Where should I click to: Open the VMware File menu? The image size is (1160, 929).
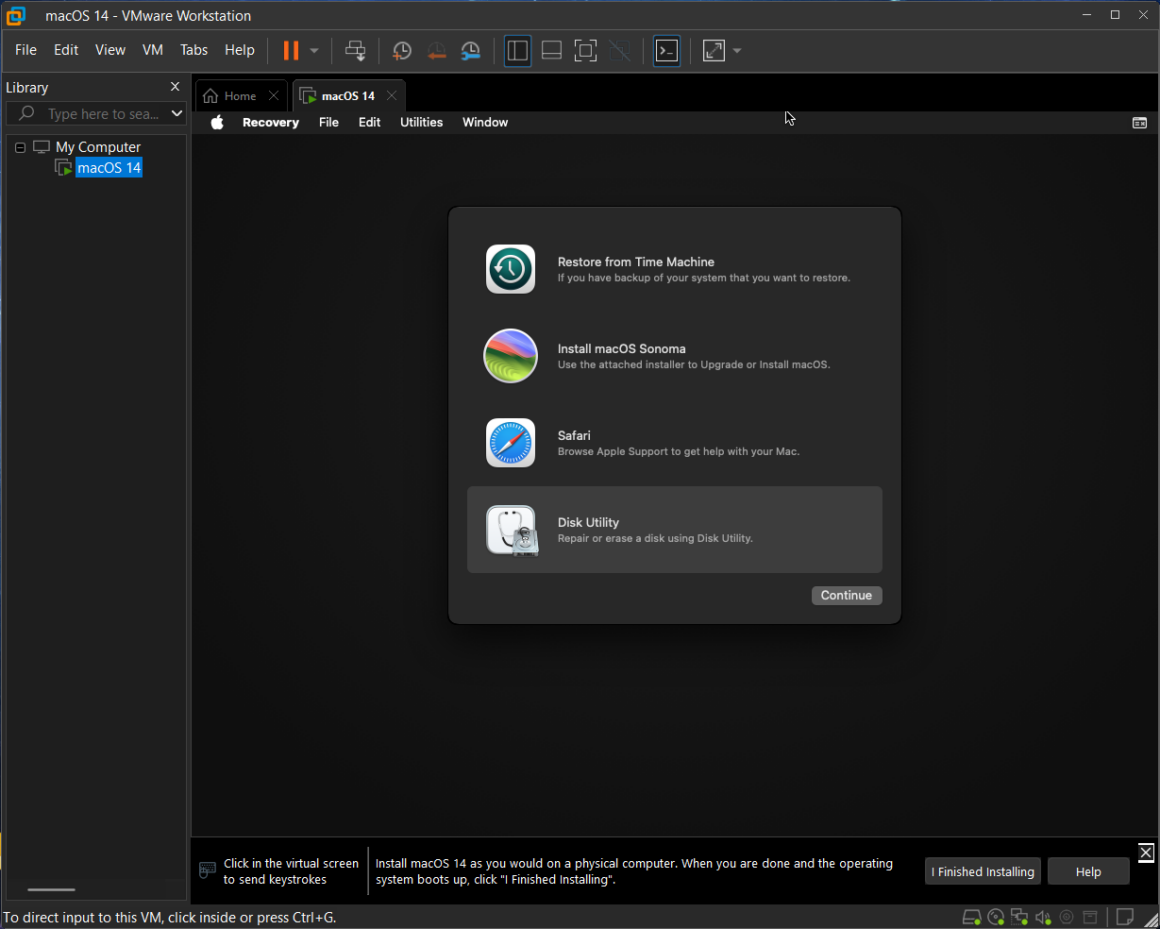(26, 50)
